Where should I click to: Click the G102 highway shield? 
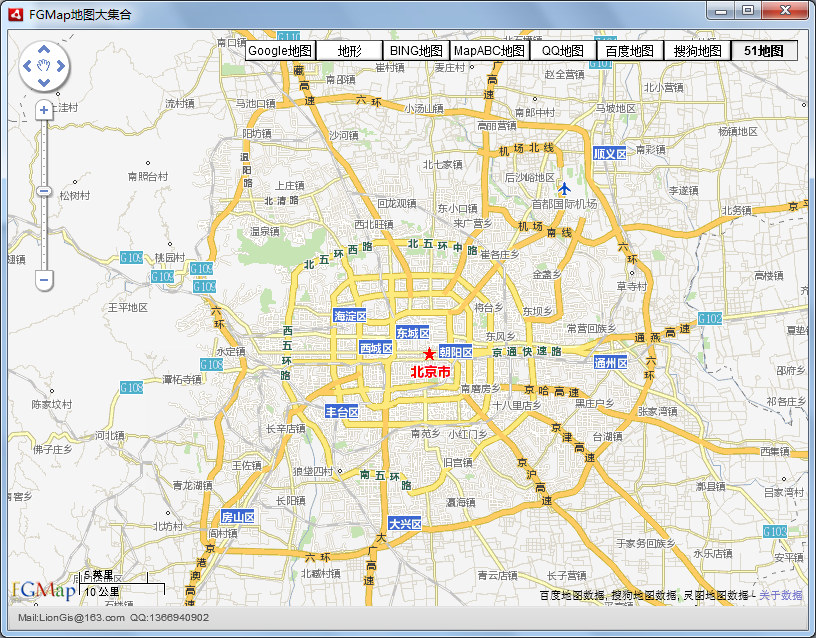[x=710, y=318]
